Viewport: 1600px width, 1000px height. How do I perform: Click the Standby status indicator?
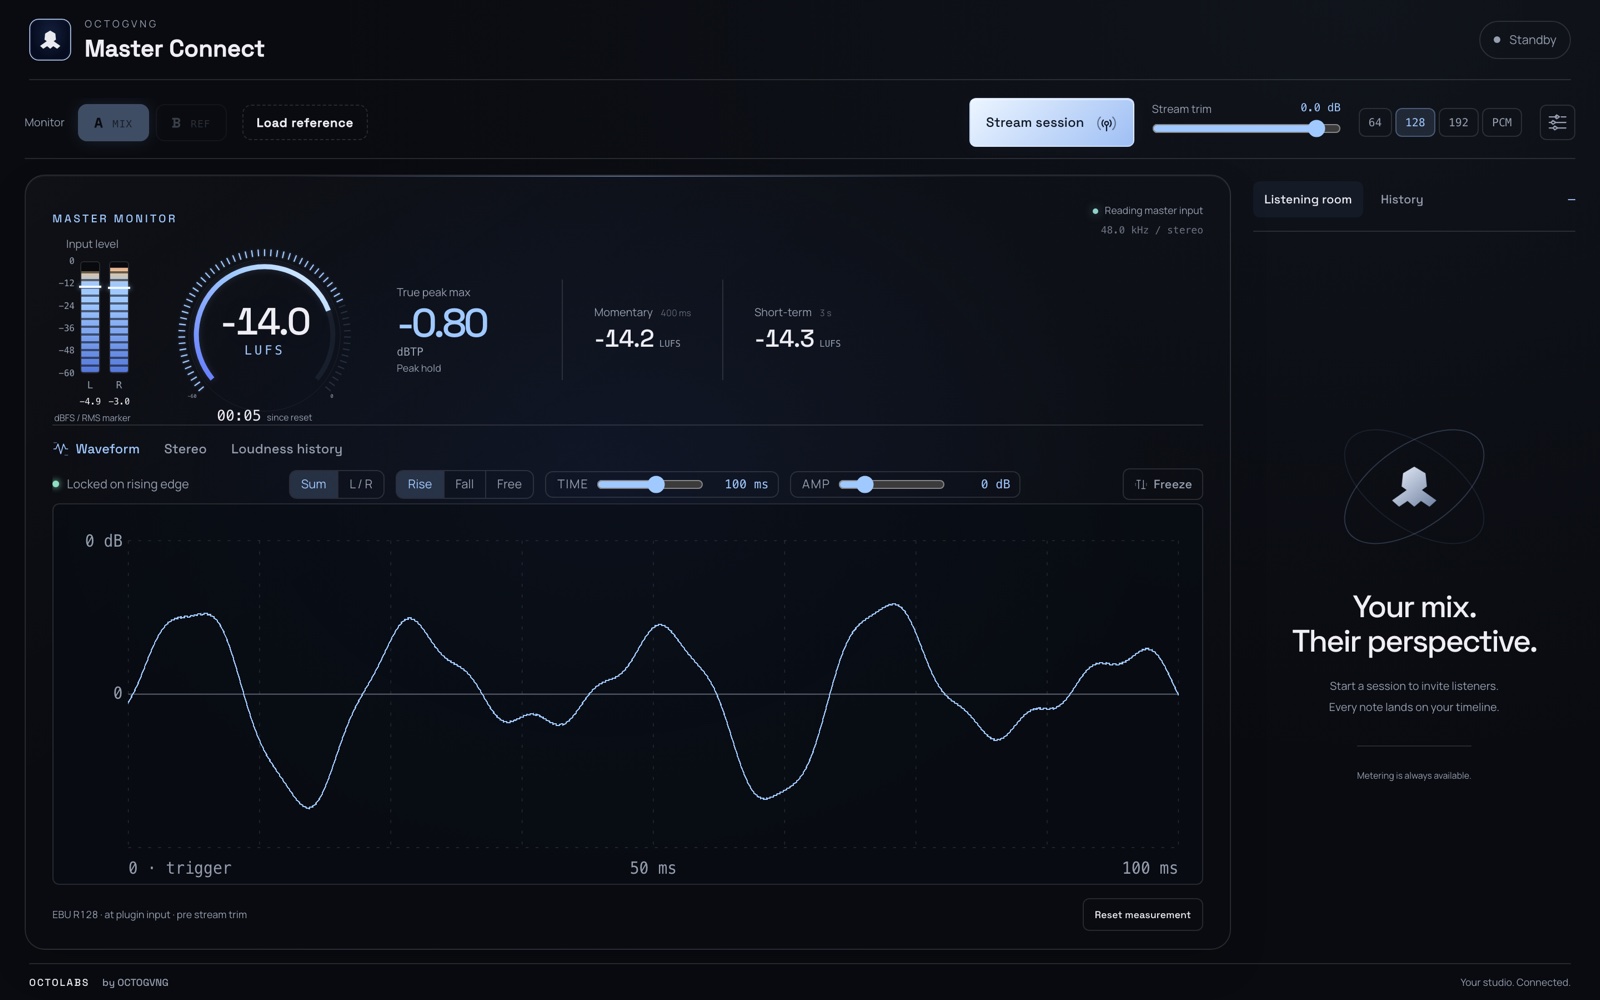[1524, 40]
